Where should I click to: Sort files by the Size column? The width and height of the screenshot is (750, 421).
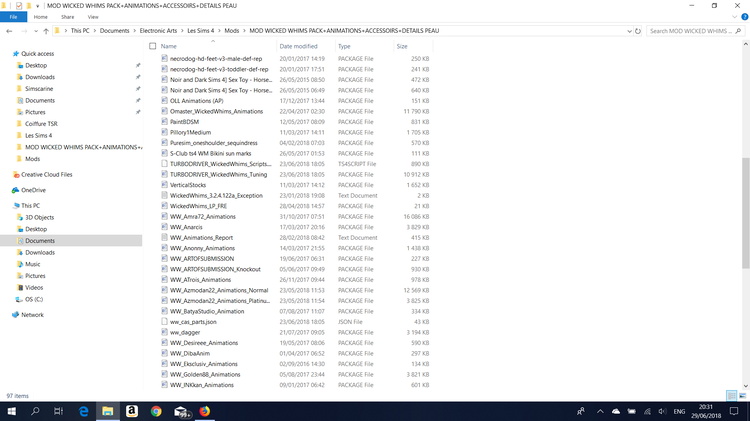[402, 46]
